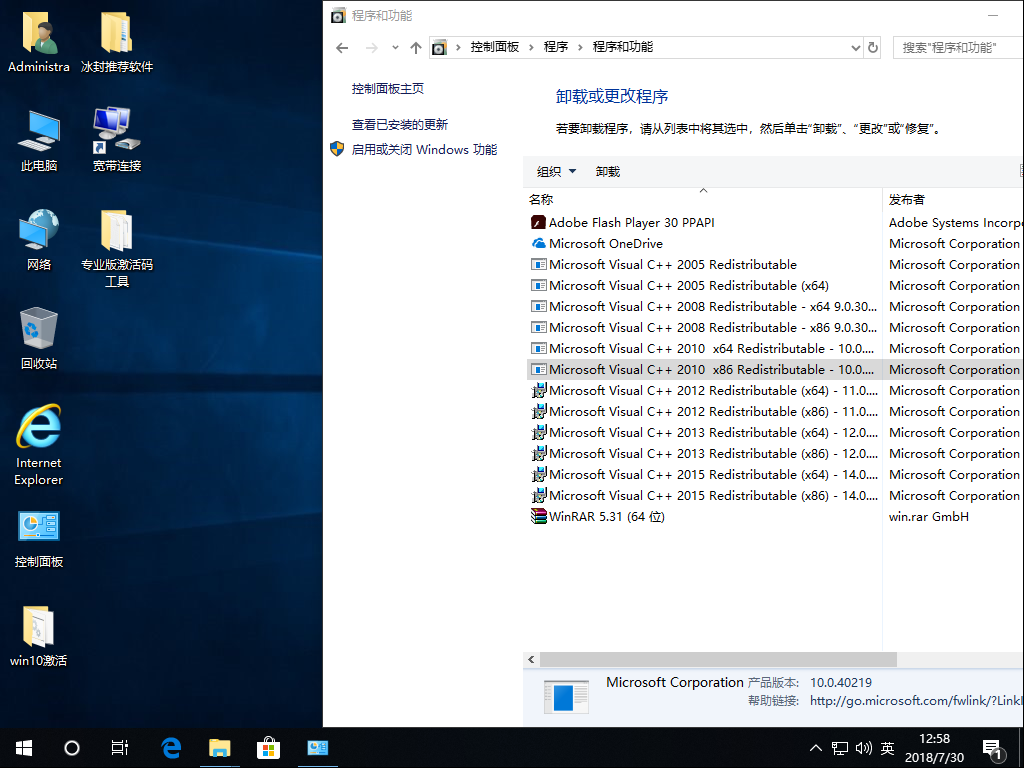Click the horizontal scrollbar thumb
Viewport: 1024px width, 768px height.
coord(718,660)
